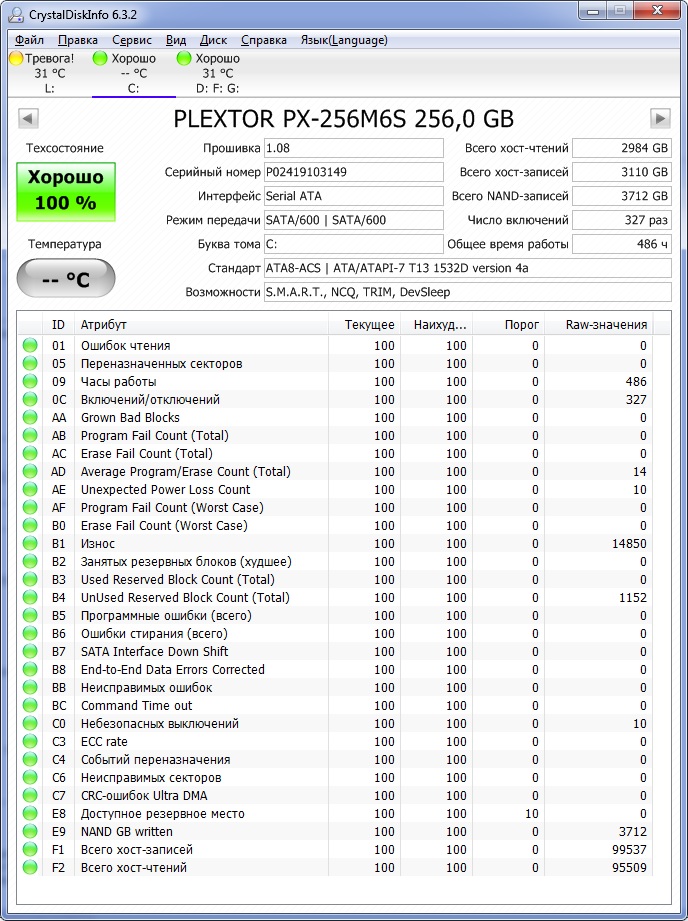Go to previous disk arrow
Image resolution: width=688 pixels, height=921 pixels.
tap(28, 118)
